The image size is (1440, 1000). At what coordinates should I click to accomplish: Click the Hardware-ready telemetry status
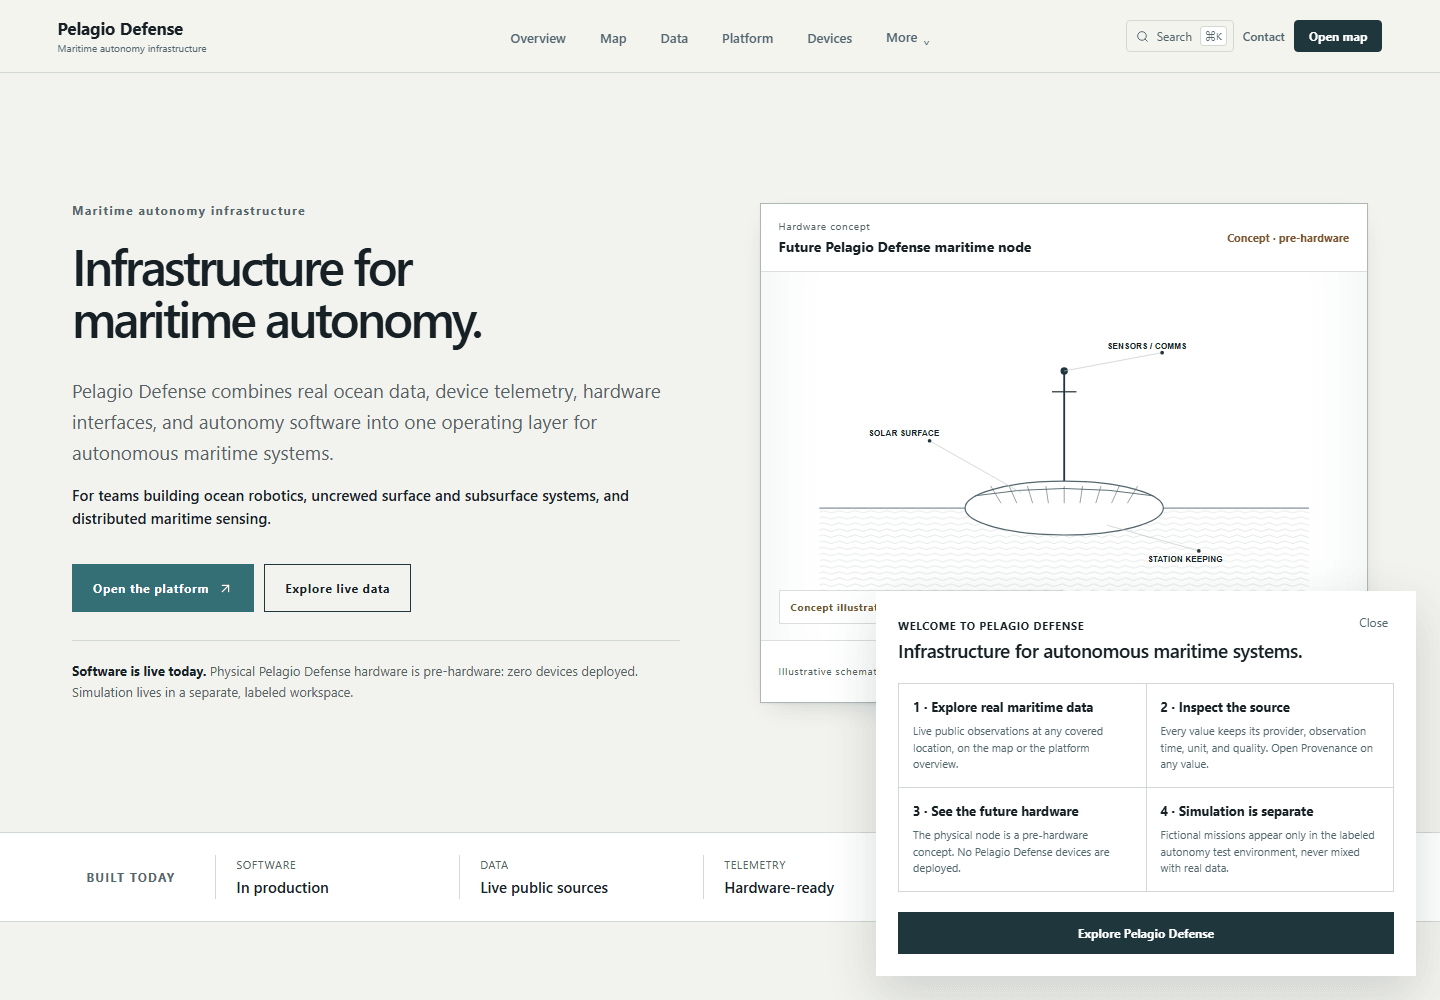point(779,888)
